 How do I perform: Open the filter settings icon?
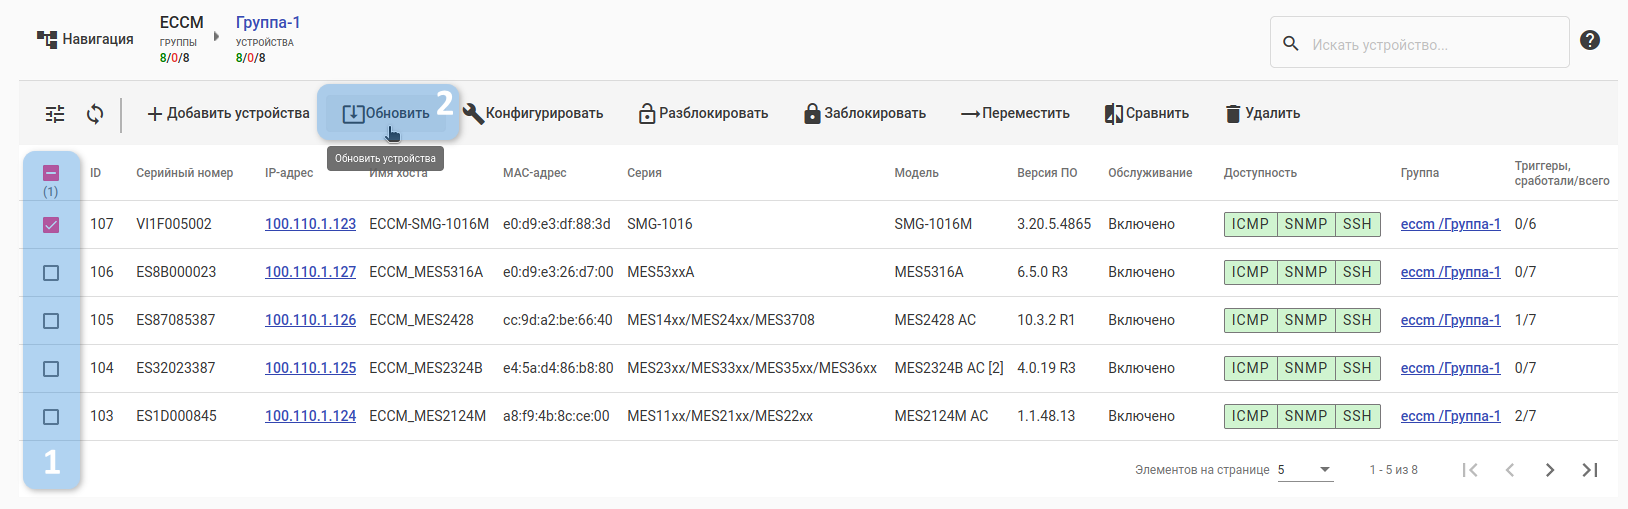click(x=55, y=114)
